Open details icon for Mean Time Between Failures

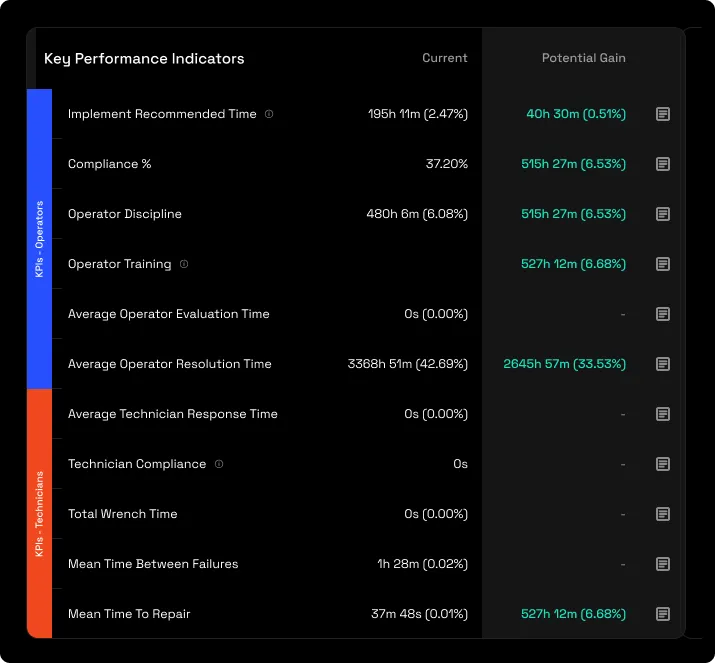coord(663,564)
